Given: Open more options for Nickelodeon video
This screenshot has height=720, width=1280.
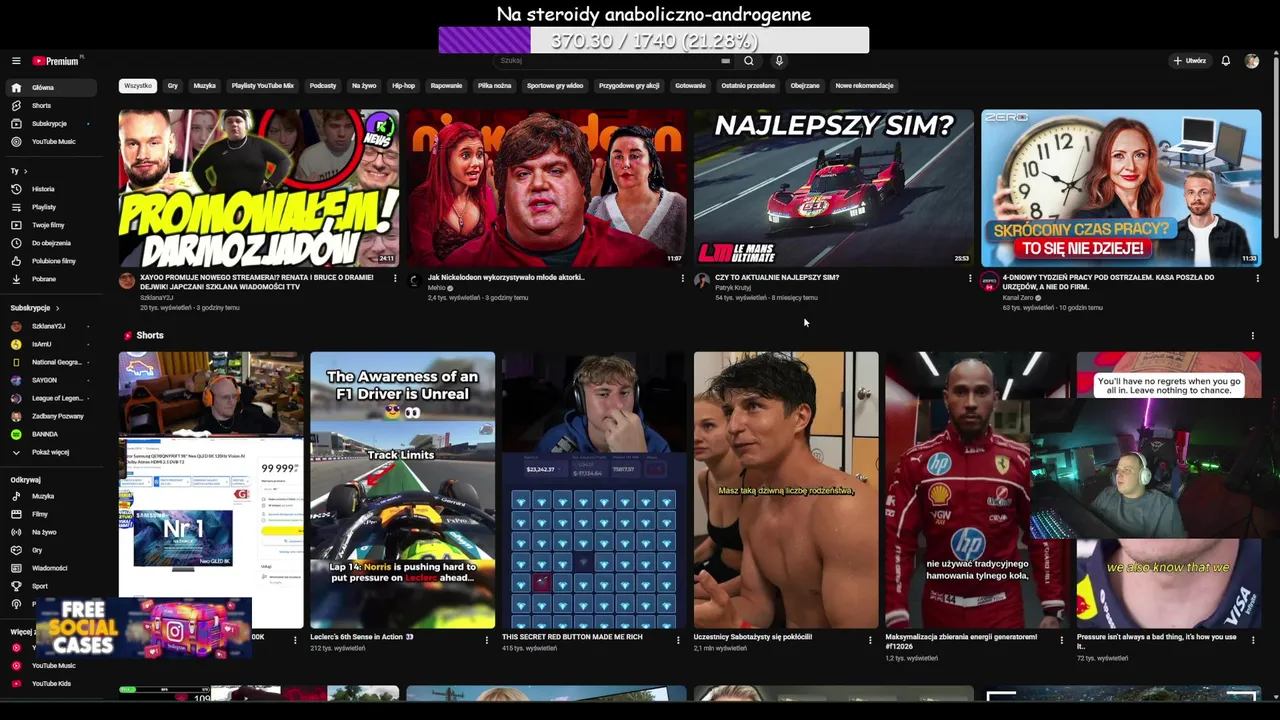Looking at the screenshot, I should [682, 278].
